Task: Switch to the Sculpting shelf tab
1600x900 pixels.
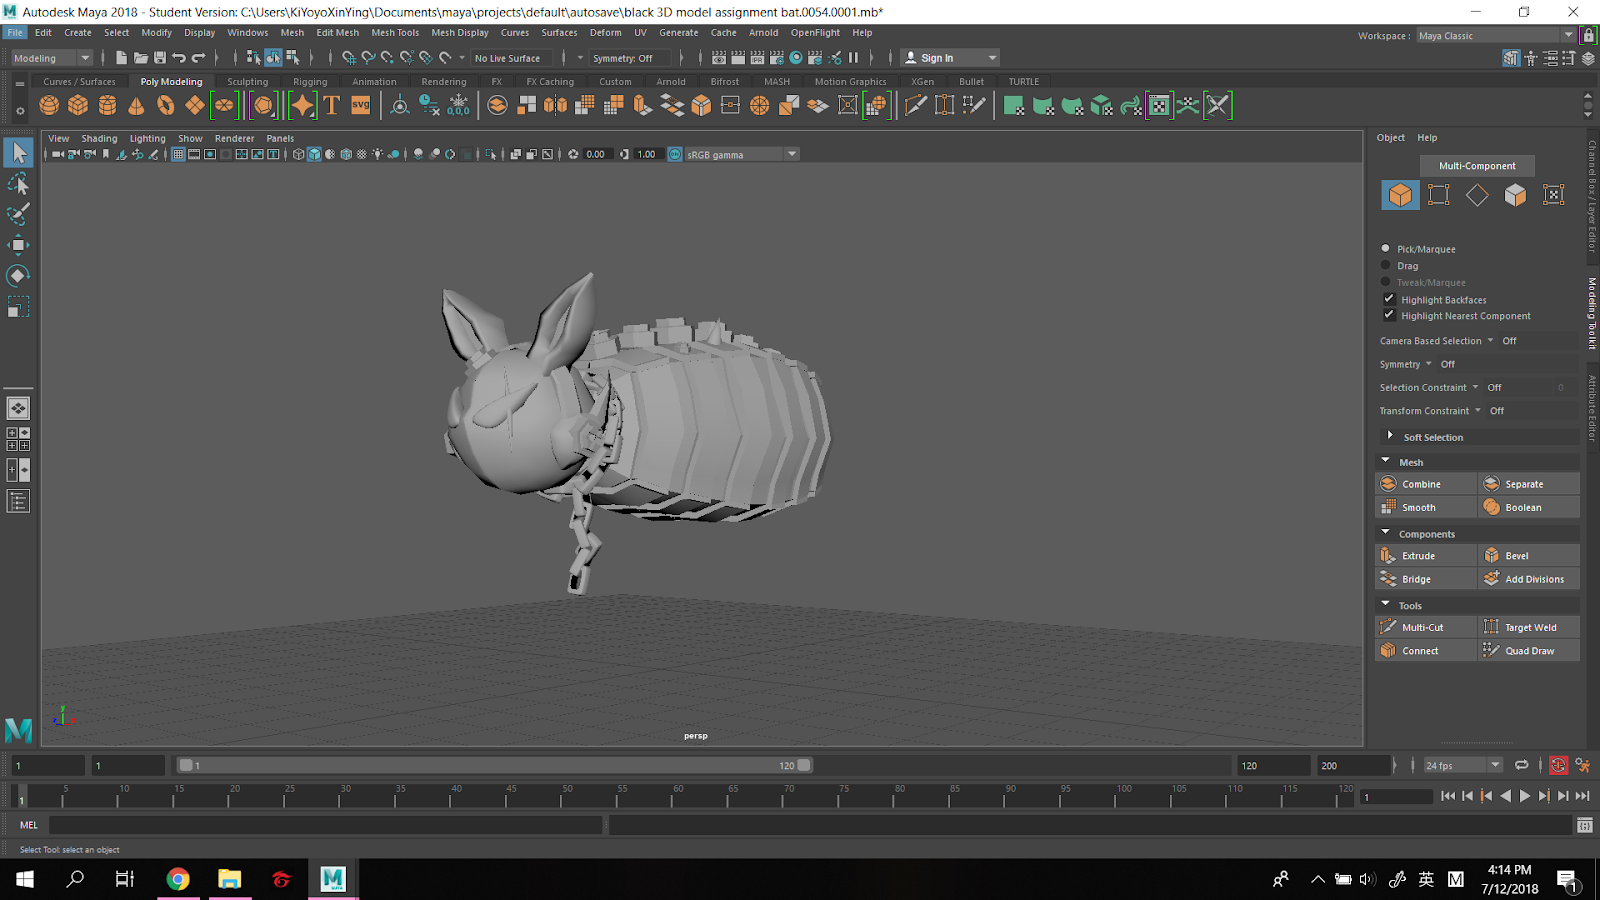Action: (247, 82)
